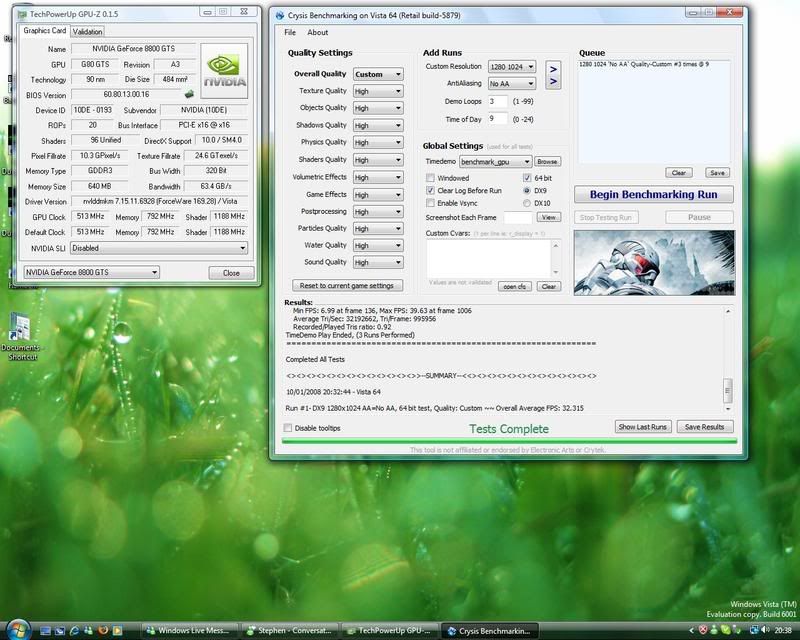Click the NVIDIA logo in GPU-Z
800x640 pixels.
point(224,71)
